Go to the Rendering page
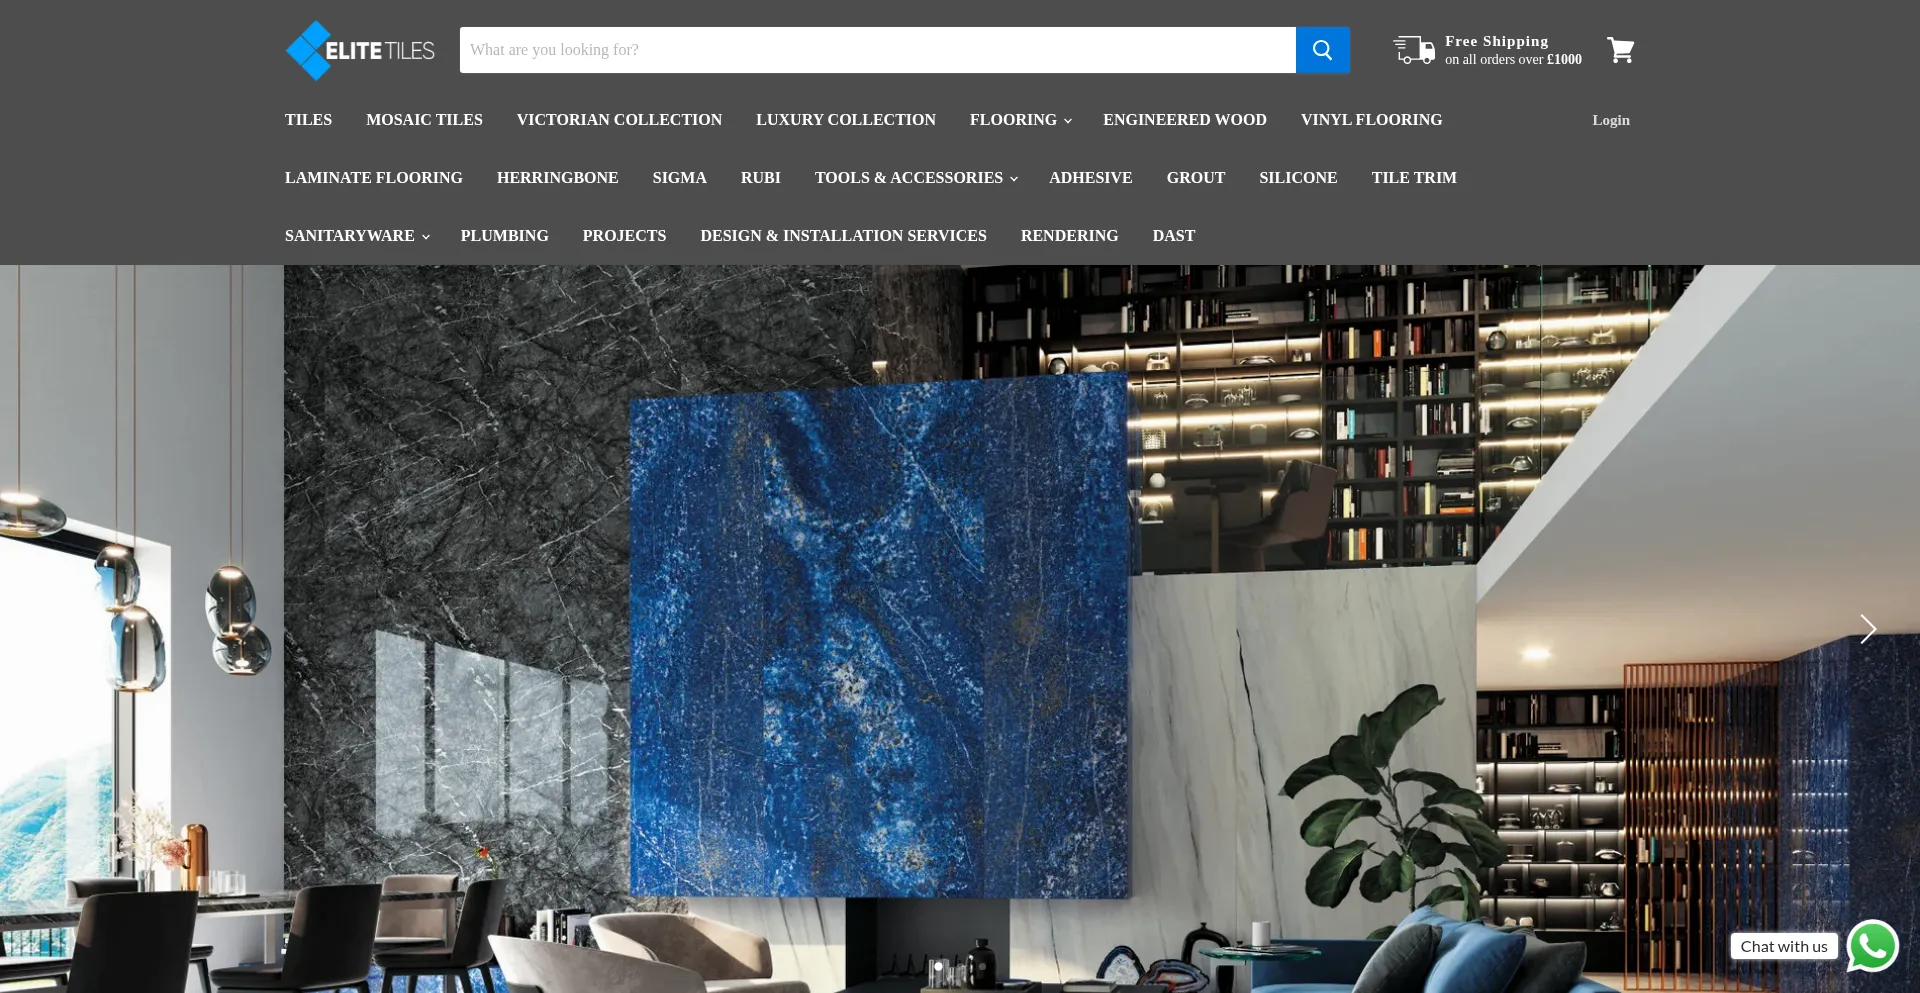Viewport: 1920px width, 993px height. (1069, 236)
